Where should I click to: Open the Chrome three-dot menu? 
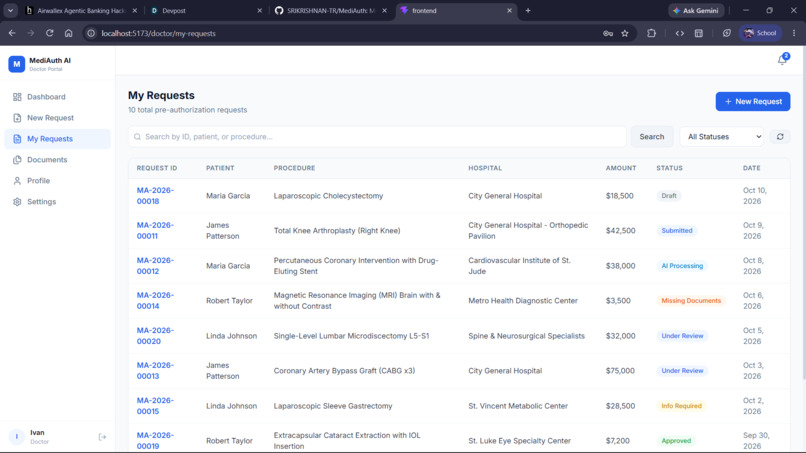[794, 33]
